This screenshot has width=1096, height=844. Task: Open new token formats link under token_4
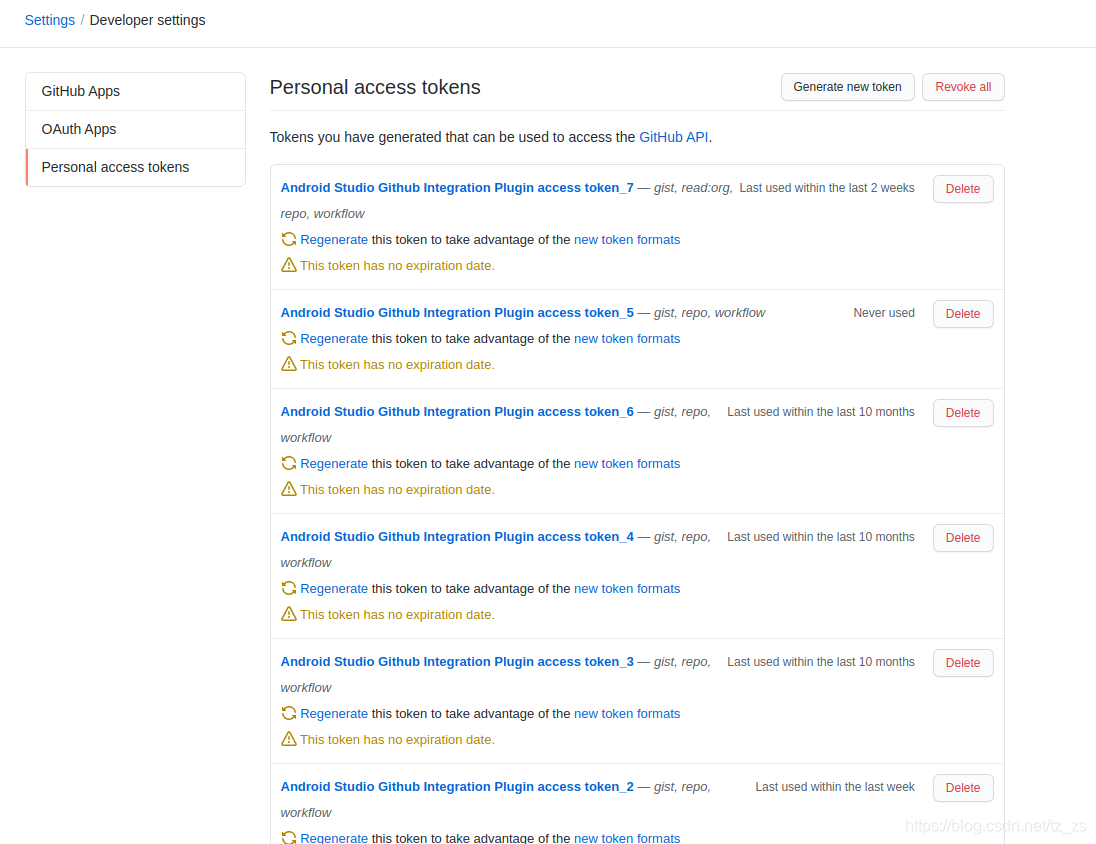pos(627,589)
